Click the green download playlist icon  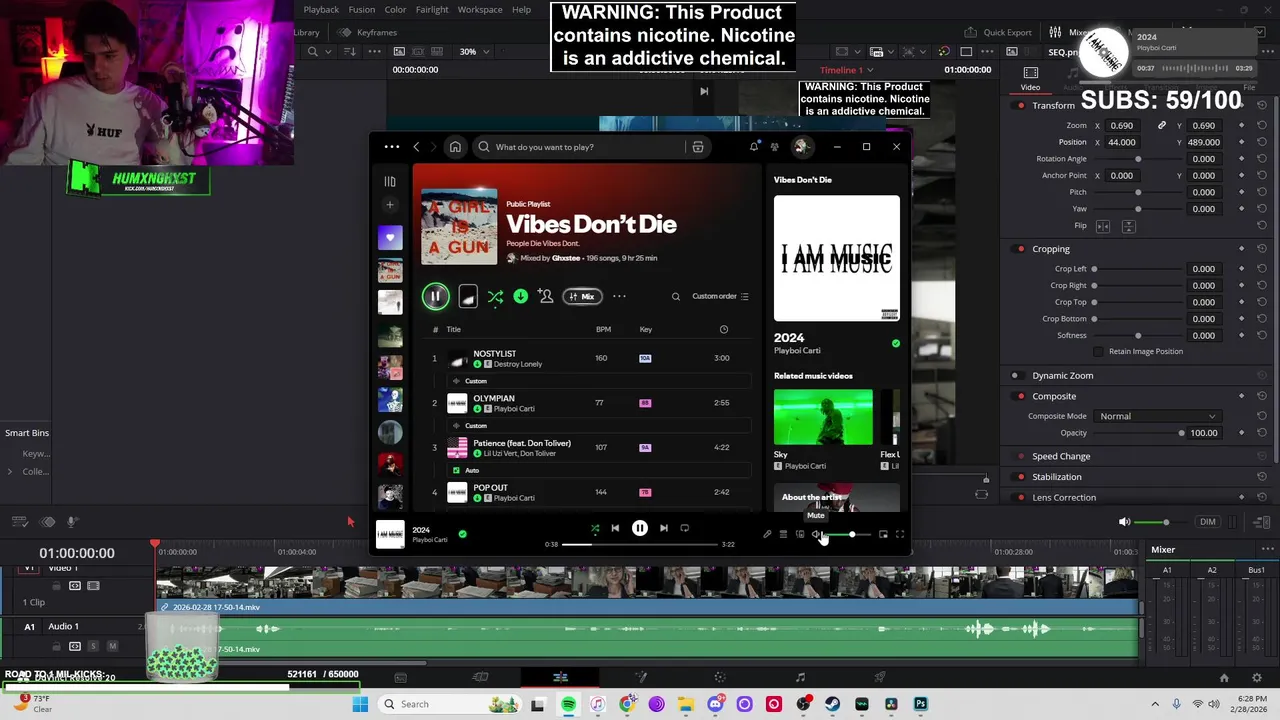520,296
